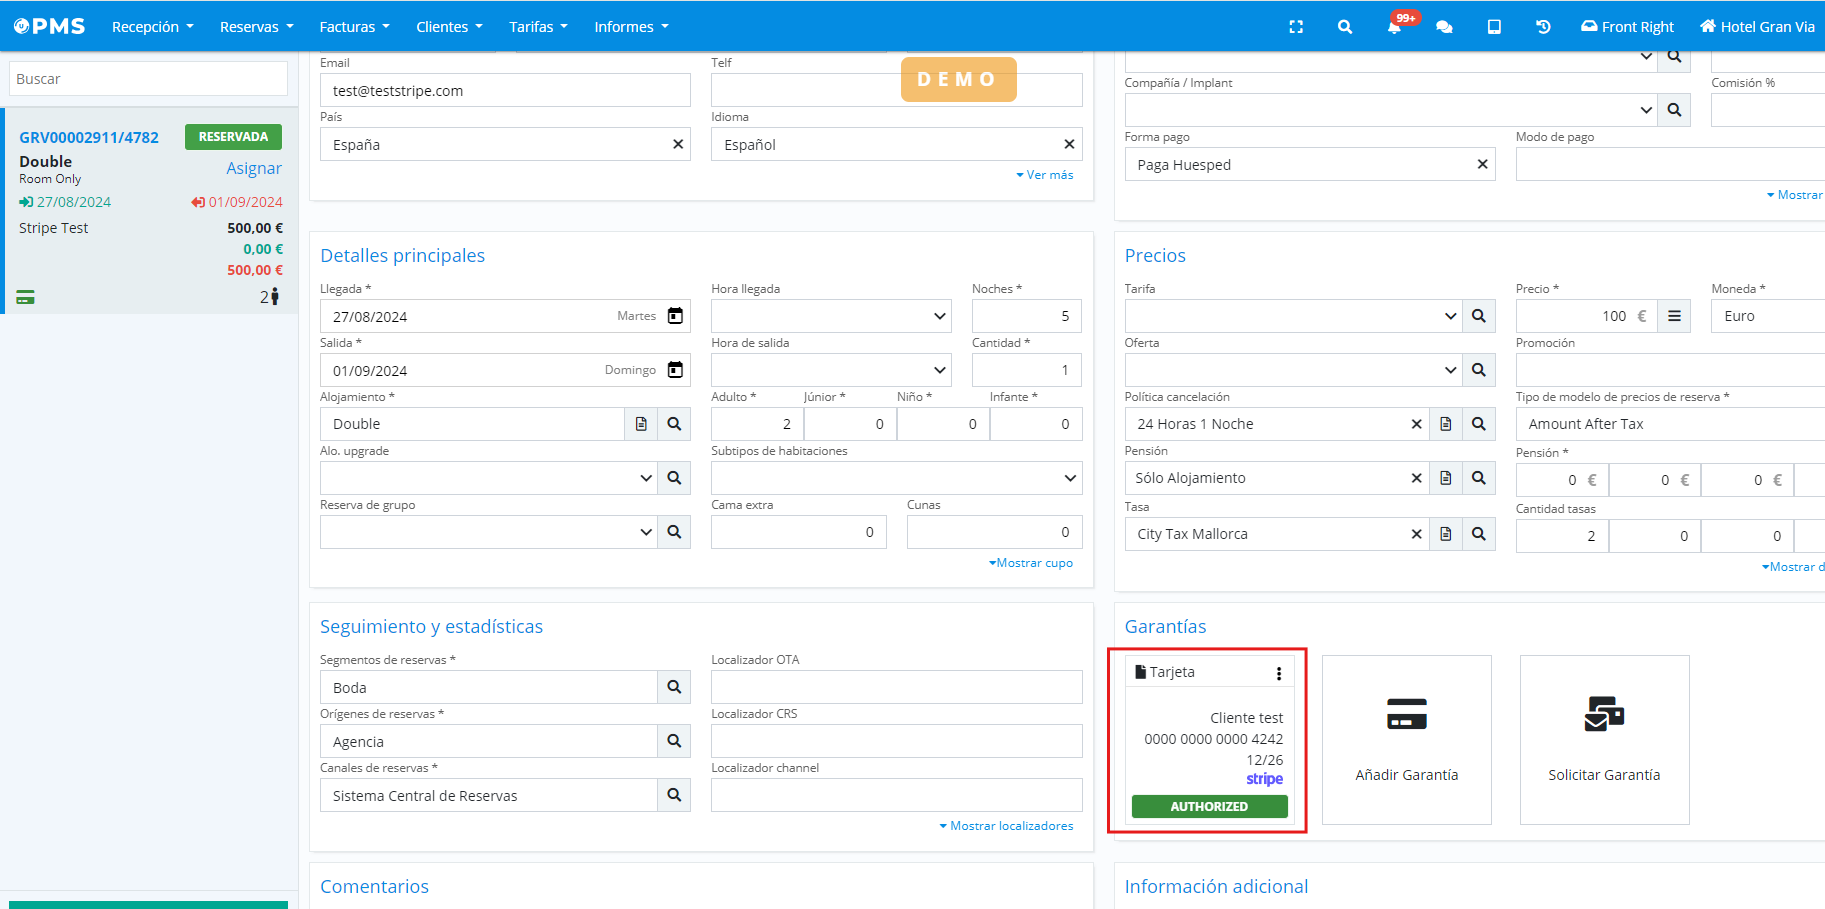
Task: Open the chat messages icon
Action: 1444,27
